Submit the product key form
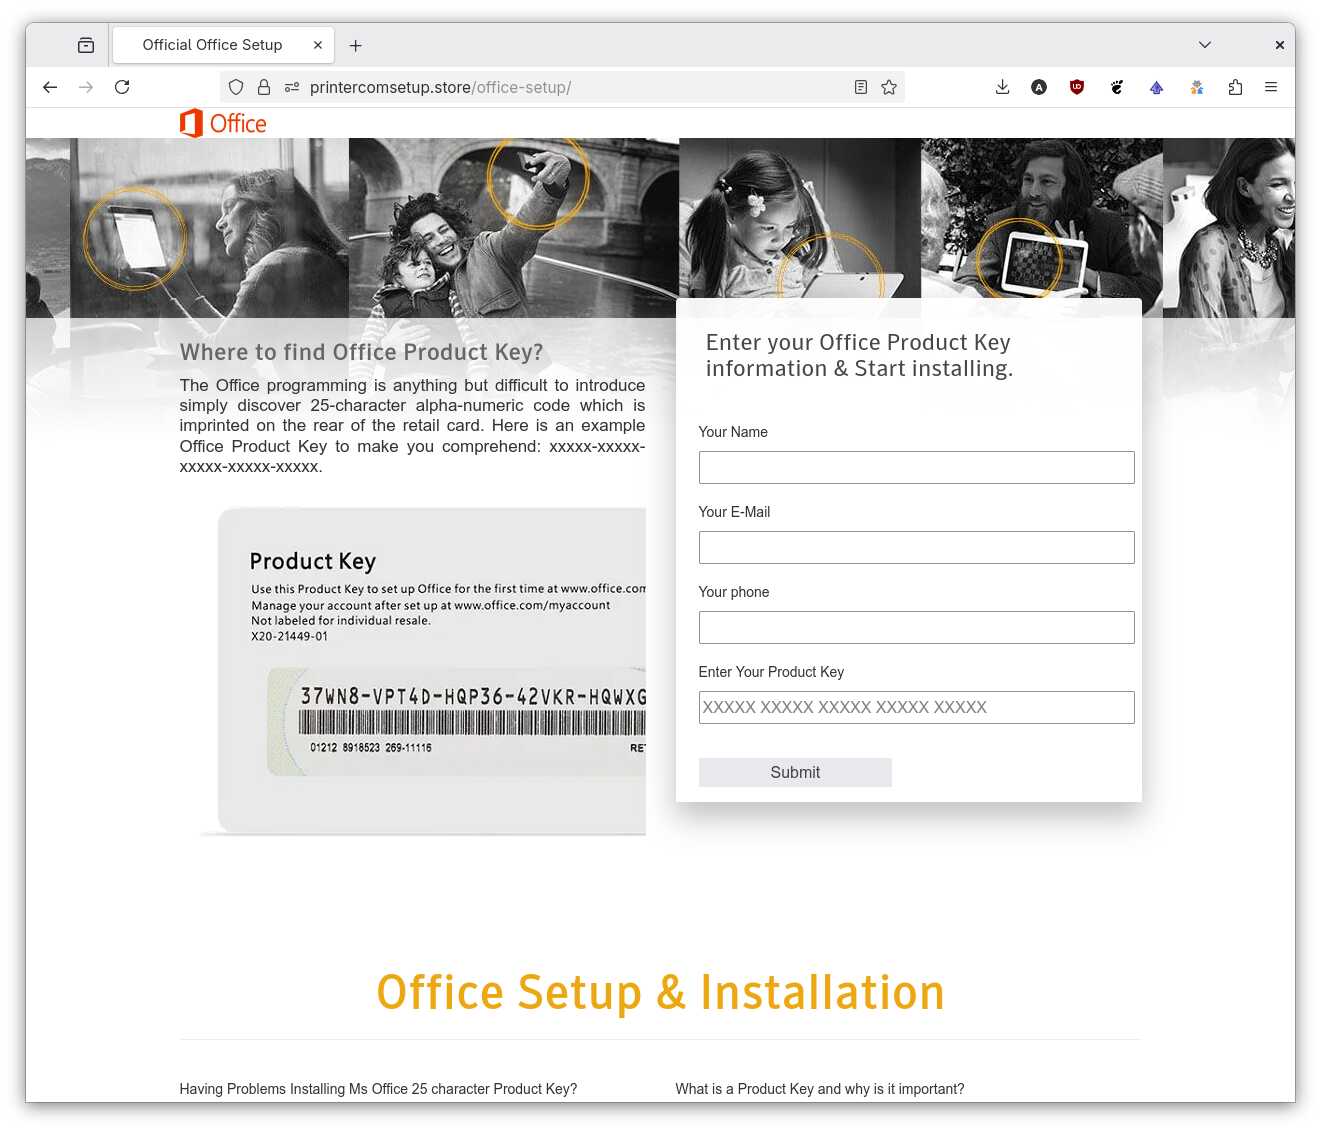 pyautogui.click(x=795, y=772)
